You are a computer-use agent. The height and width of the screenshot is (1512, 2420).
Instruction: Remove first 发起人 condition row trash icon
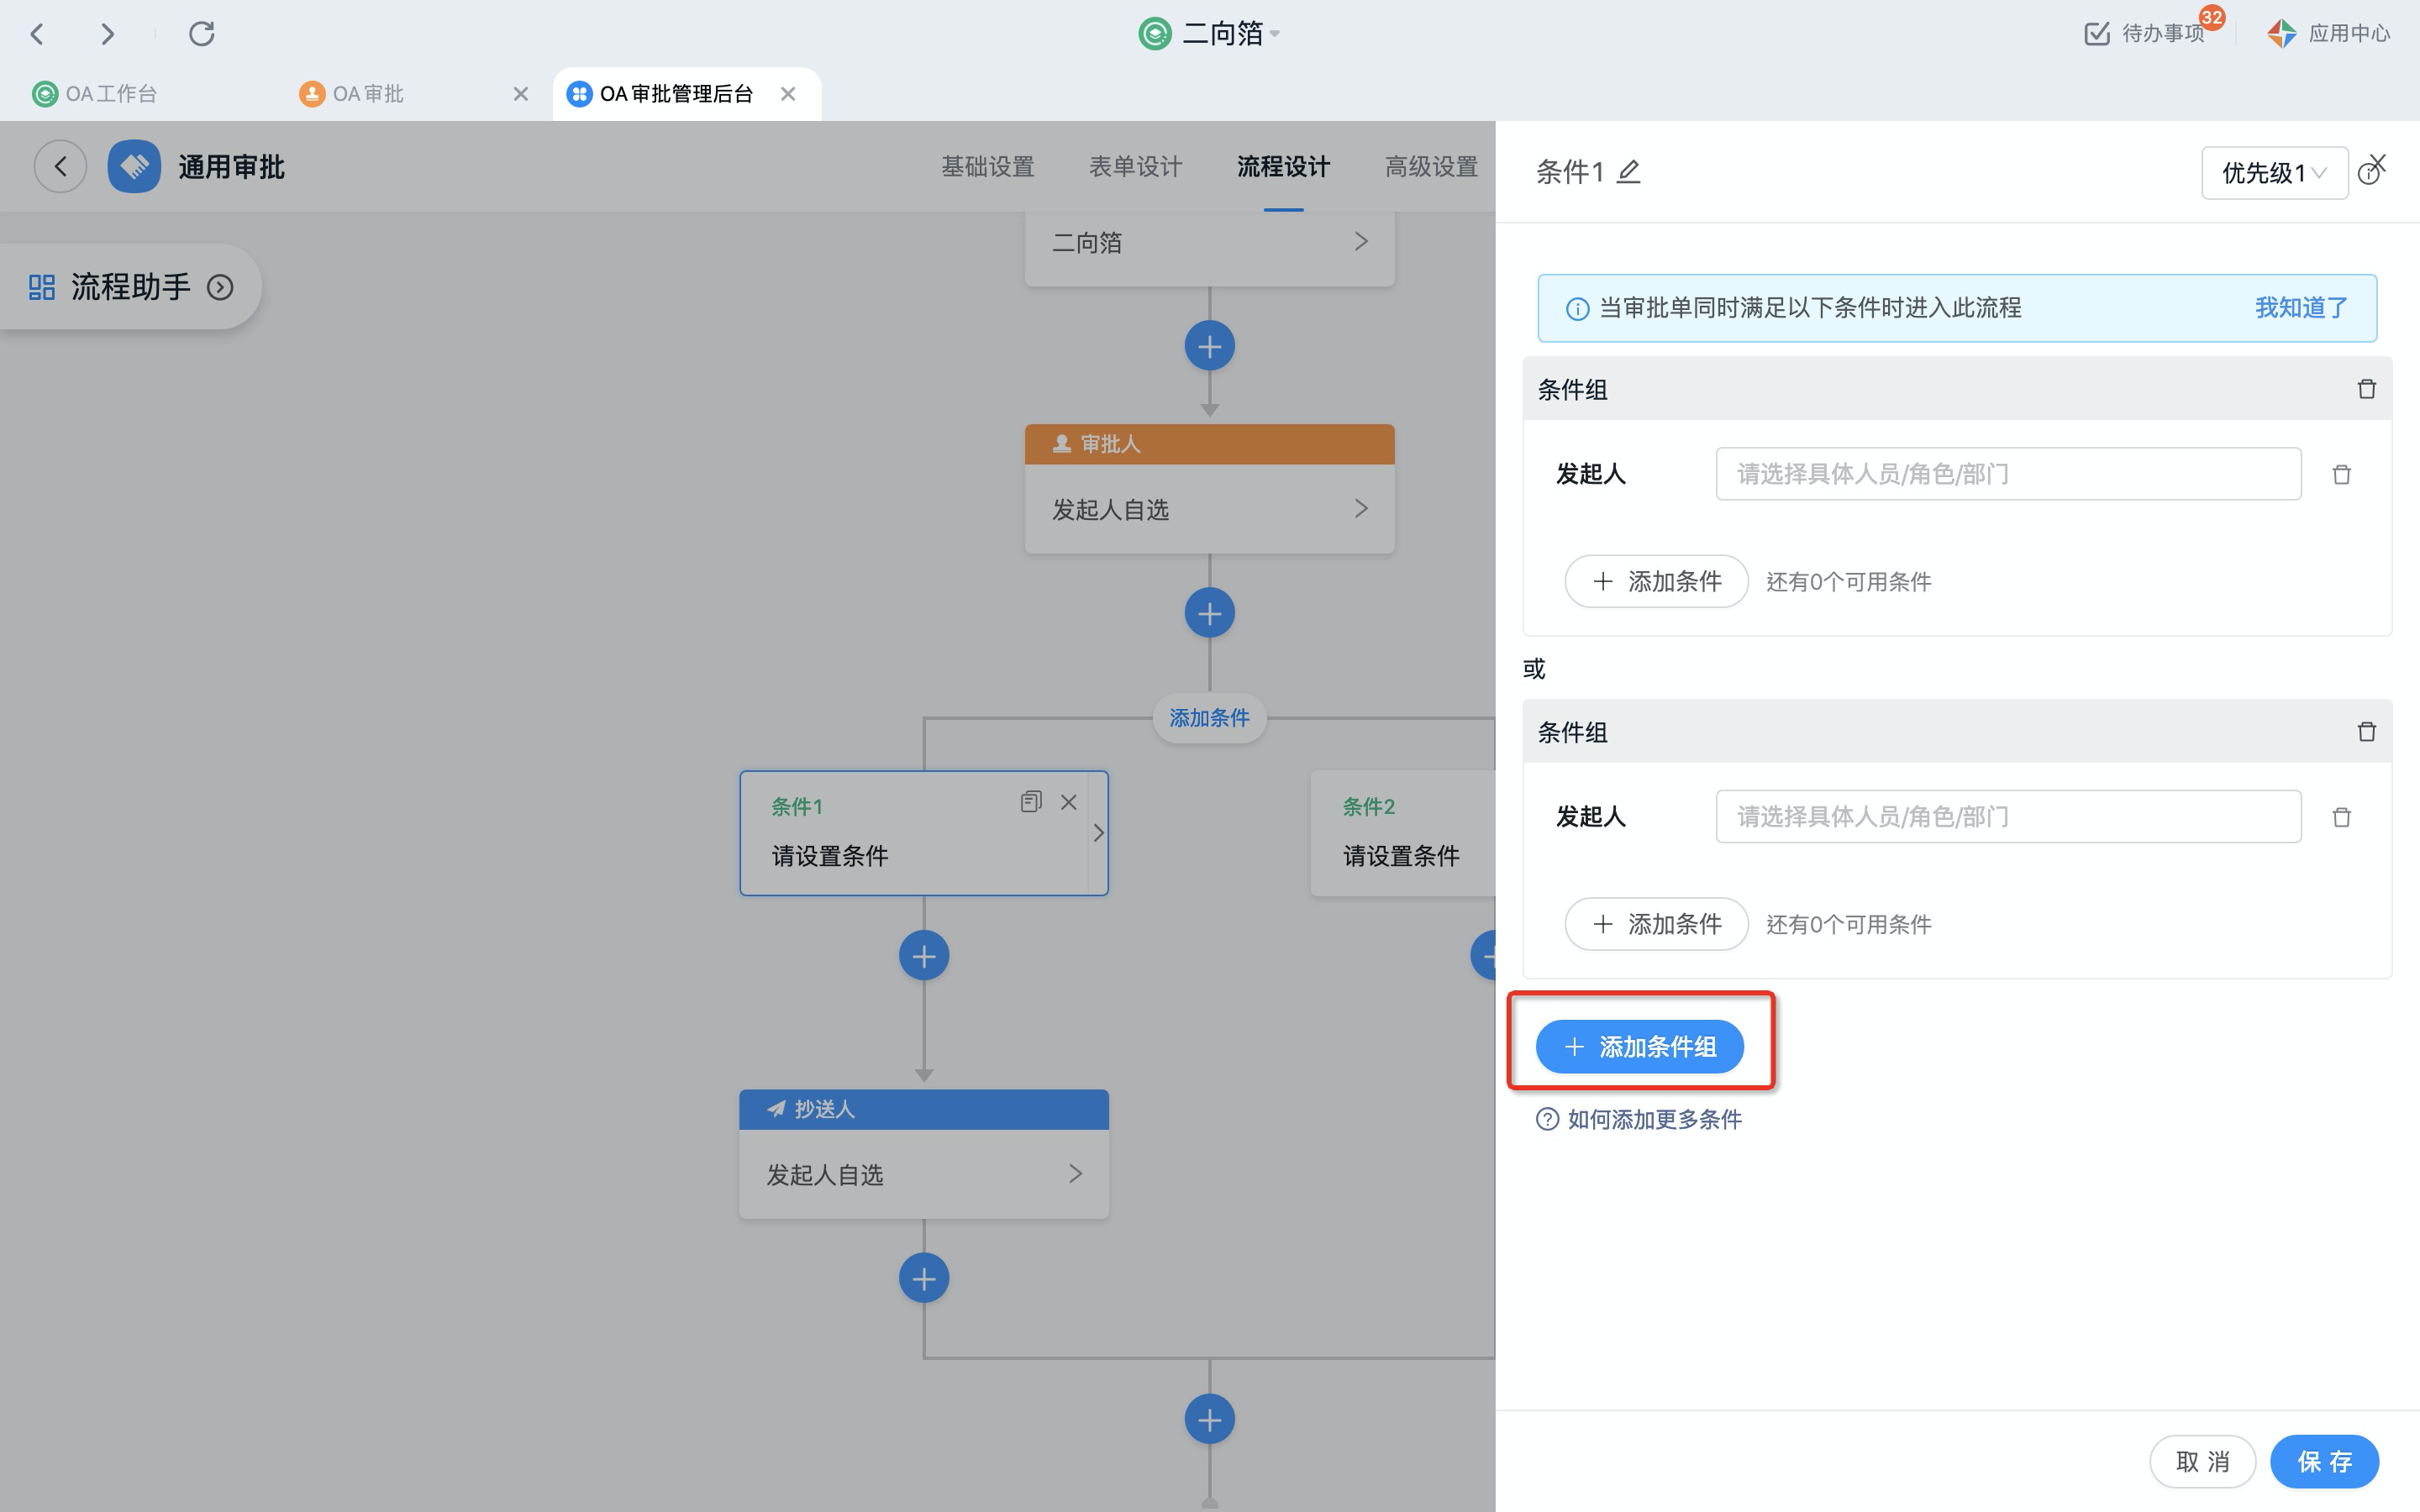click(2341, 474)
